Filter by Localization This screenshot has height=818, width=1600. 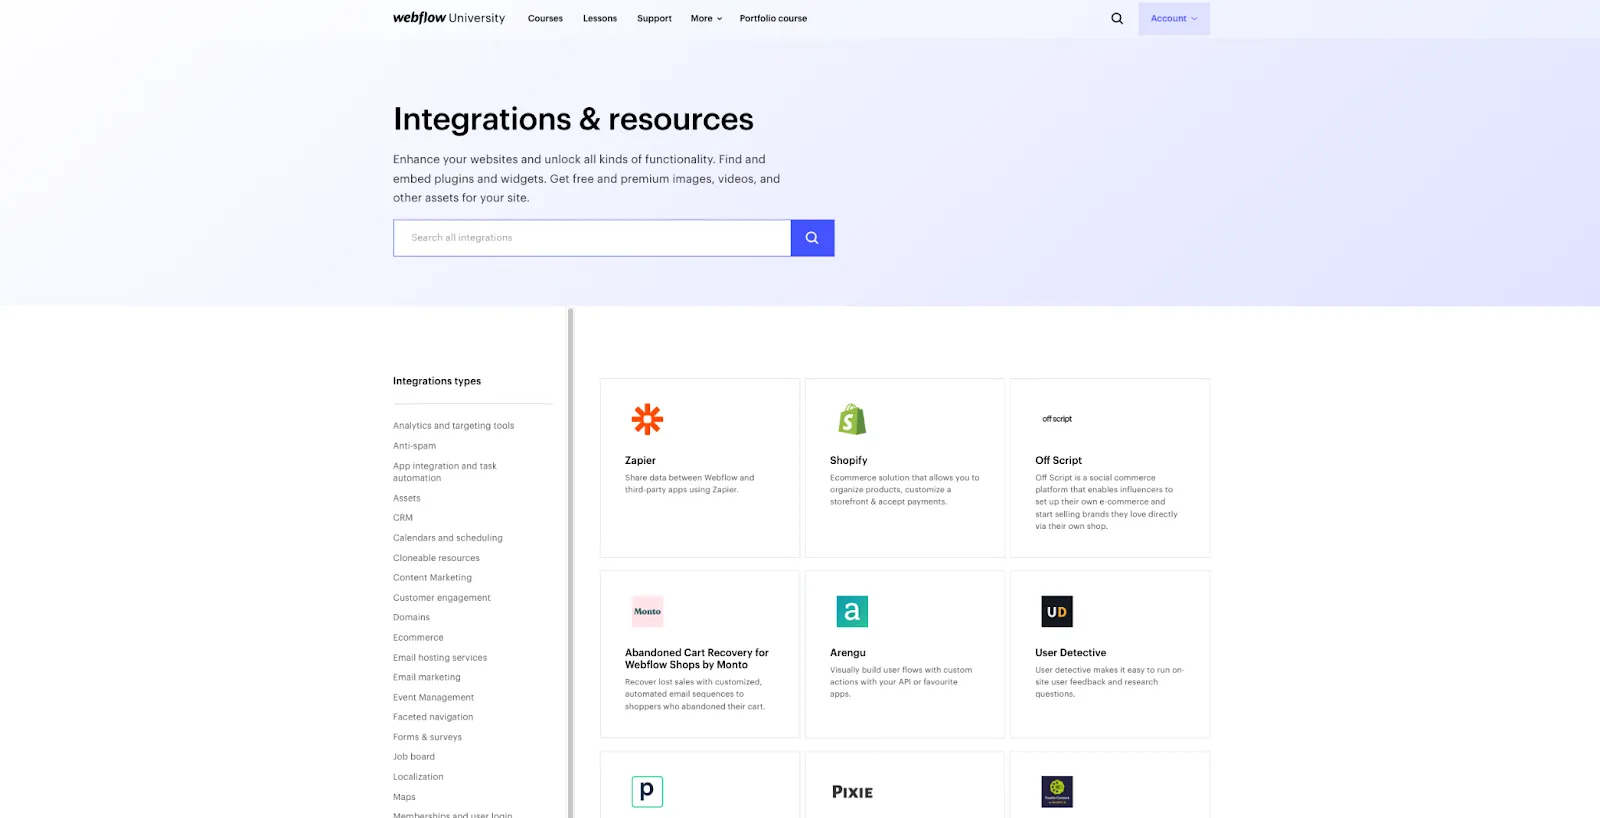pos(418,777)
